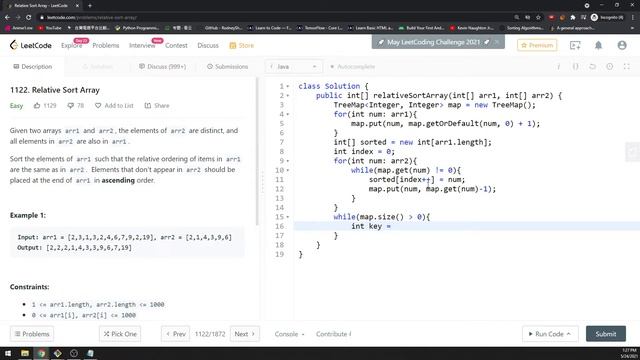
Task: Open notifications bell
Action: (598, 45)
